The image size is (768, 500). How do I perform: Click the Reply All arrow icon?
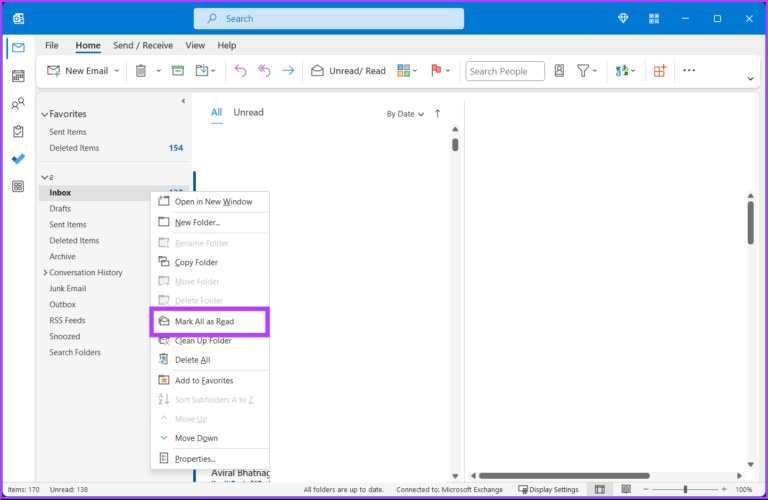pyautogui.click(x=264, y=71)
